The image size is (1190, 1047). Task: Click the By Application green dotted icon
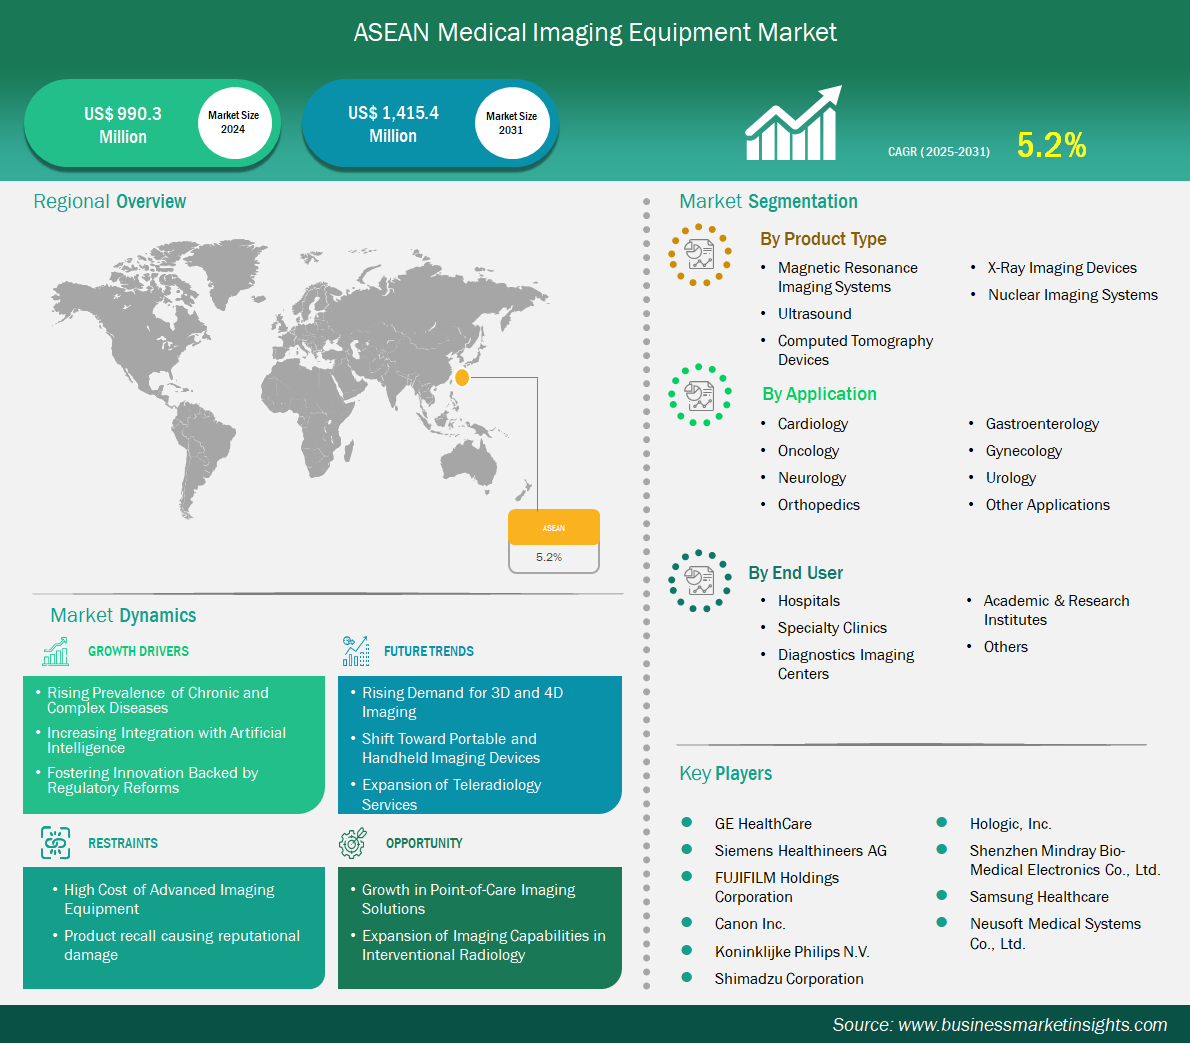tap(699, 395)
